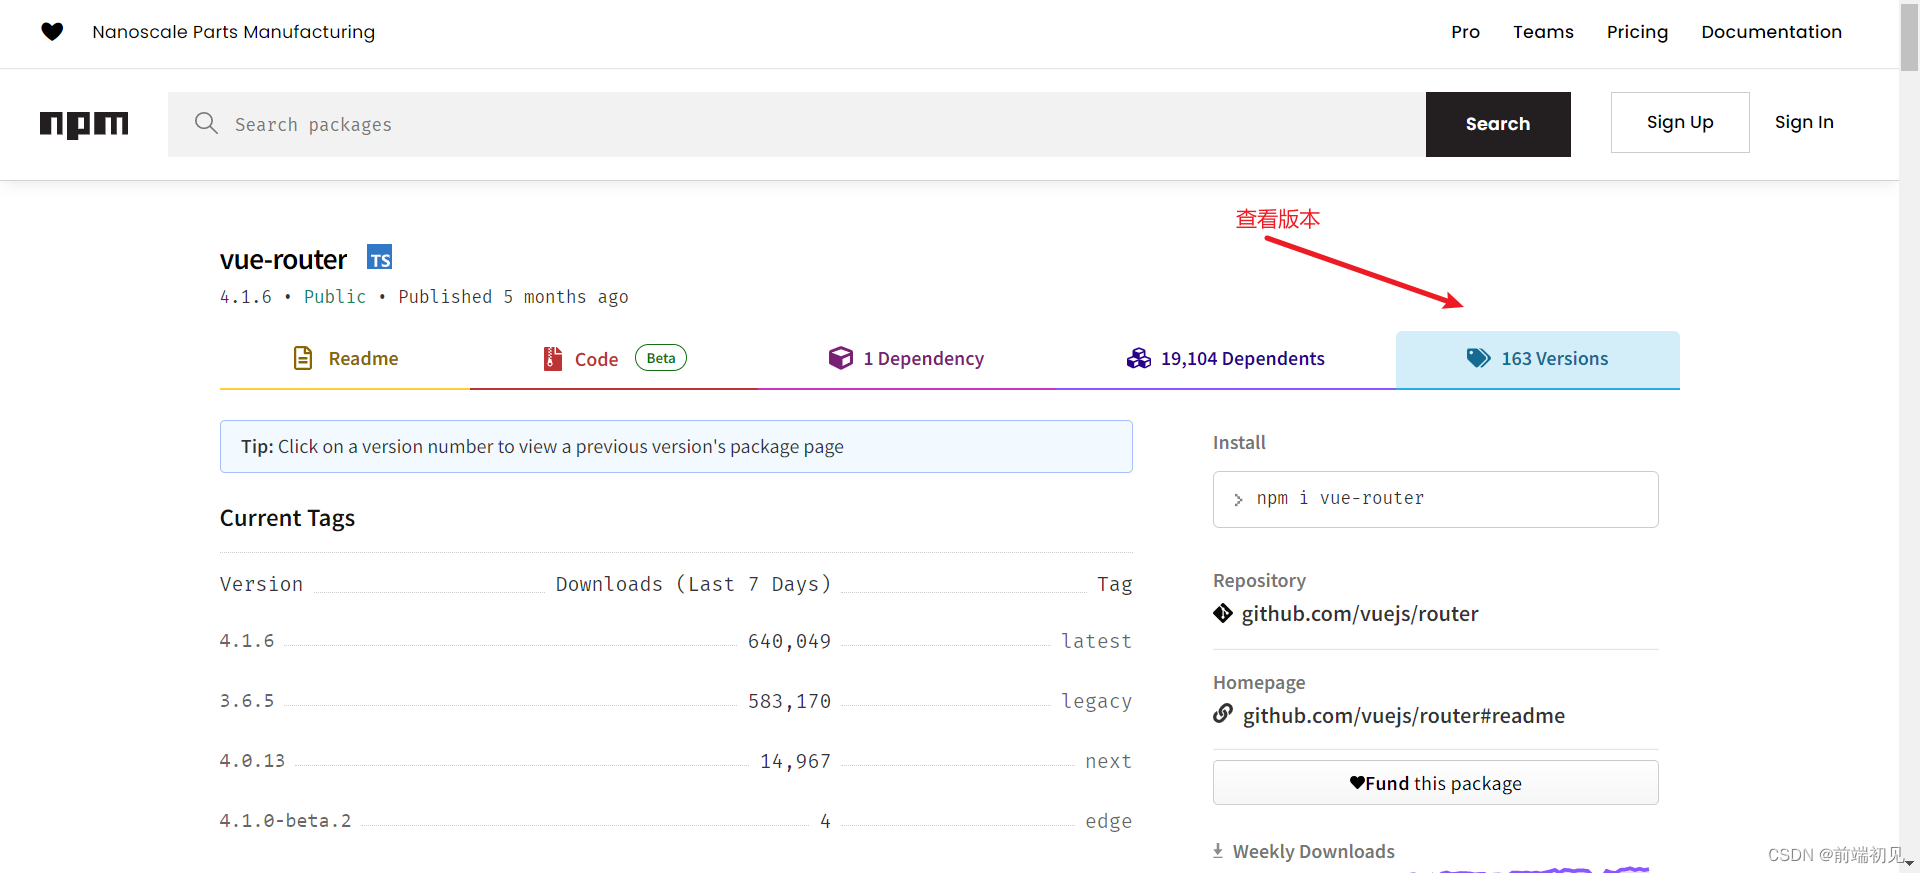Open Pro in top navigation
The width and height of the screenshot is (1920, 873).
pyautogui.click(x=1465, y=32)
